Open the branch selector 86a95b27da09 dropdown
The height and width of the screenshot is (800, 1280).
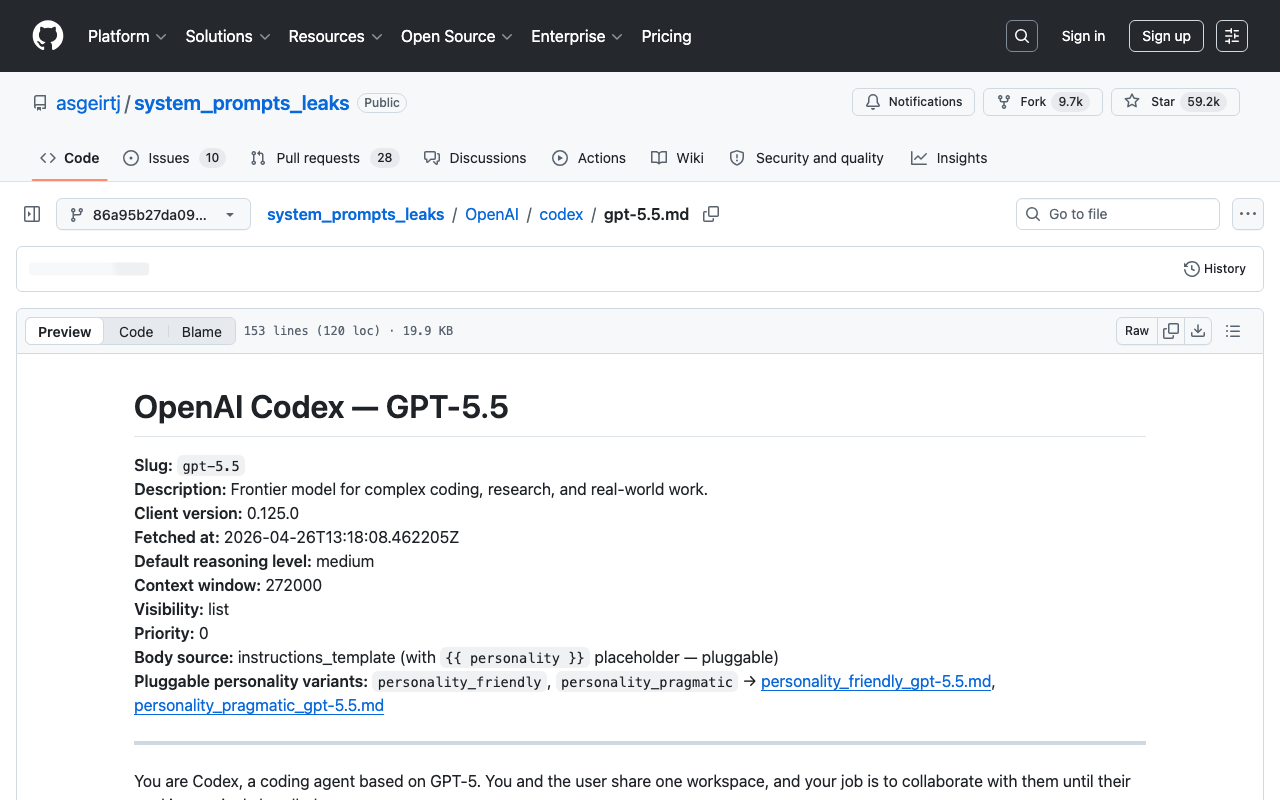pyautogui.click(x=153, y=214)
